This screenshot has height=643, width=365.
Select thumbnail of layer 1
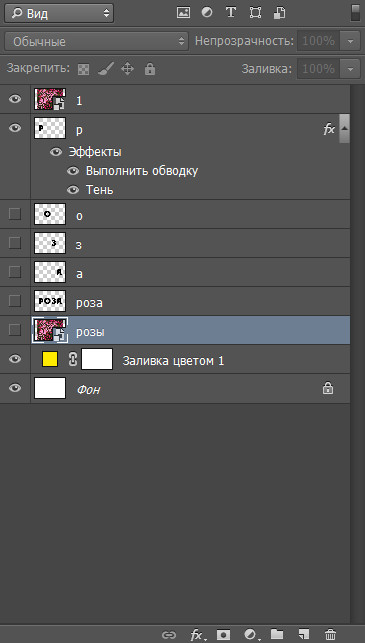click(50, 99)
